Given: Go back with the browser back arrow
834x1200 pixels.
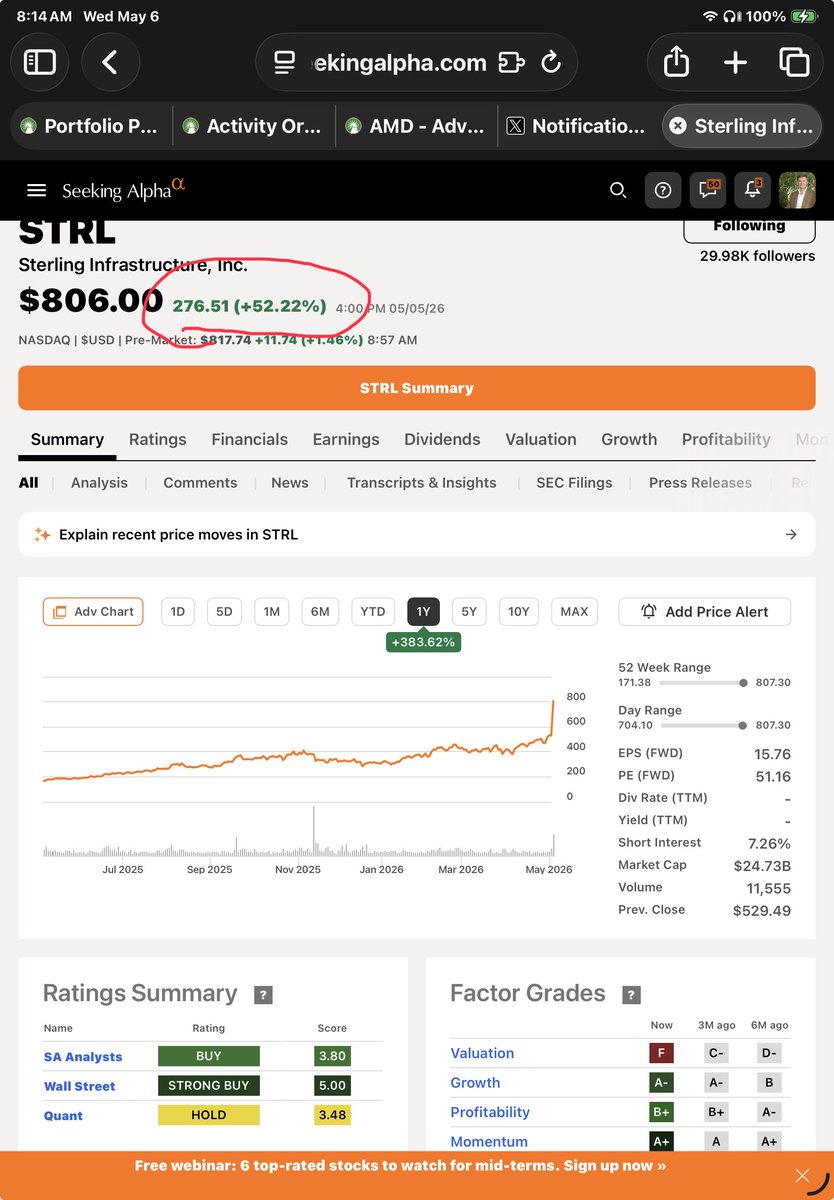Looking at the screenshot, I should pos(110,62).
